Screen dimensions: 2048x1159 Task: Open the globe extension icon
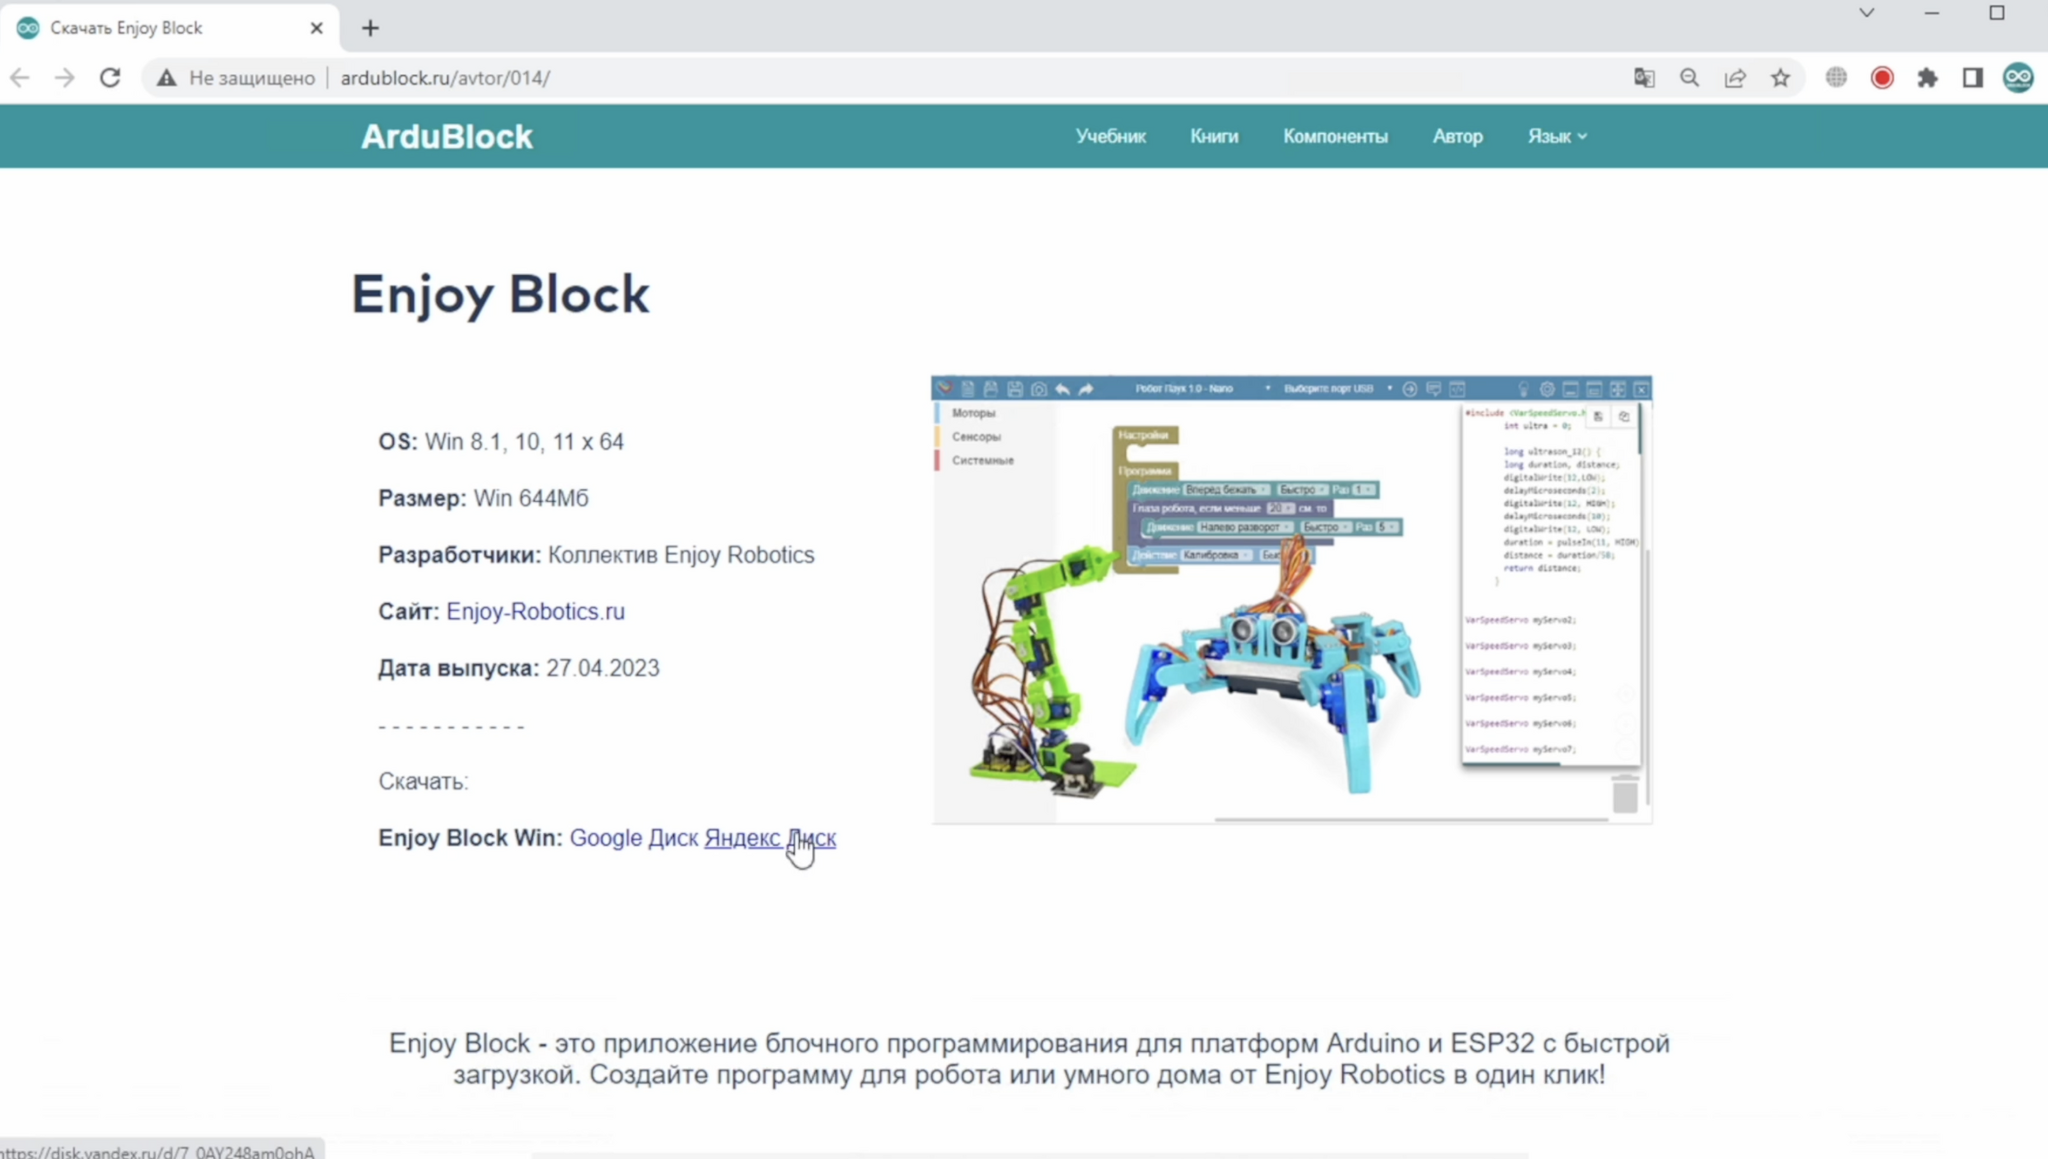pos(1836,78)
